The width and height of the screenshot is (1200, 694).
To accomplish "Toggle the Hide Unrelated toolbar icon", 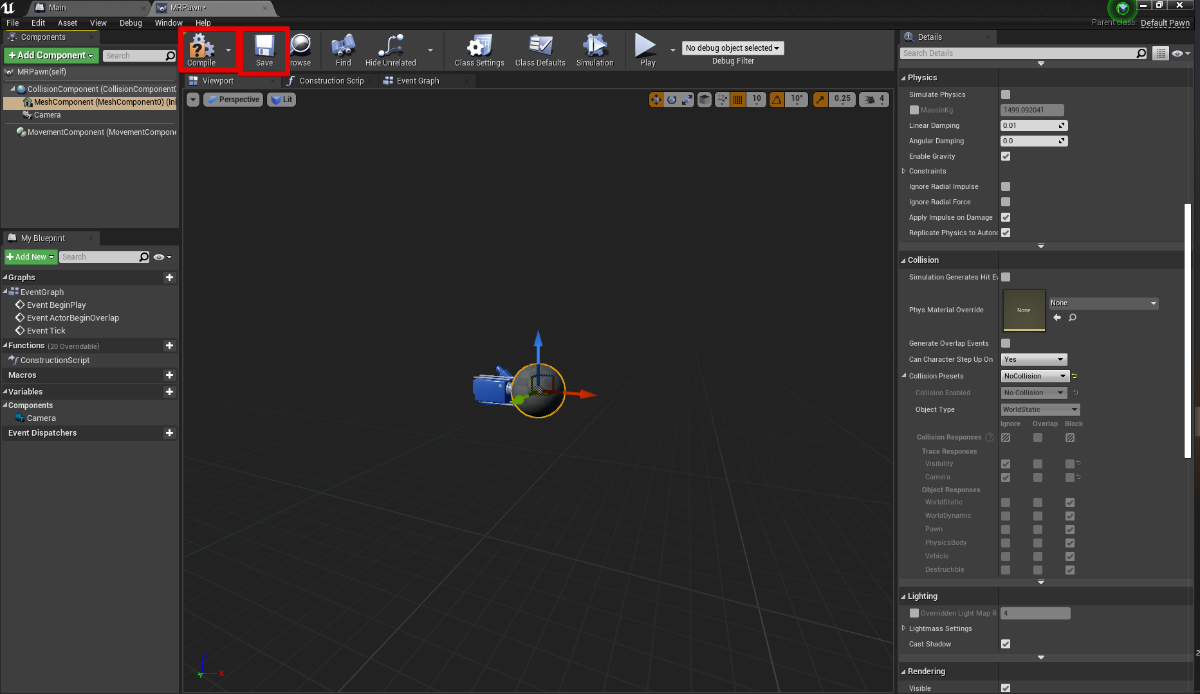I will (390, 48).
